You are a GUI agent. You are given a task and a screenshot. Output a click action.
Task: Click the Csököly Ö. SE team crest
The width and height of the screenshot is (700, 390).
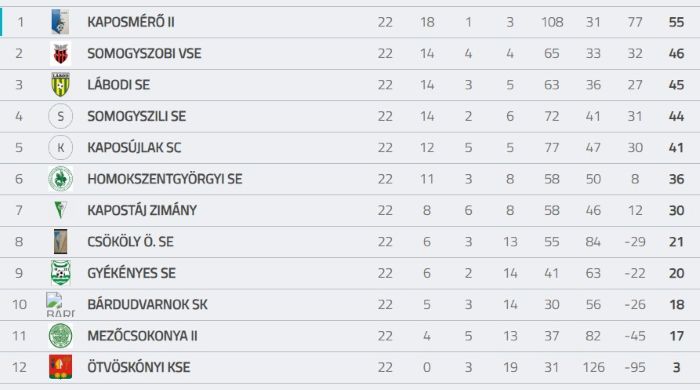tap(60, 241)
